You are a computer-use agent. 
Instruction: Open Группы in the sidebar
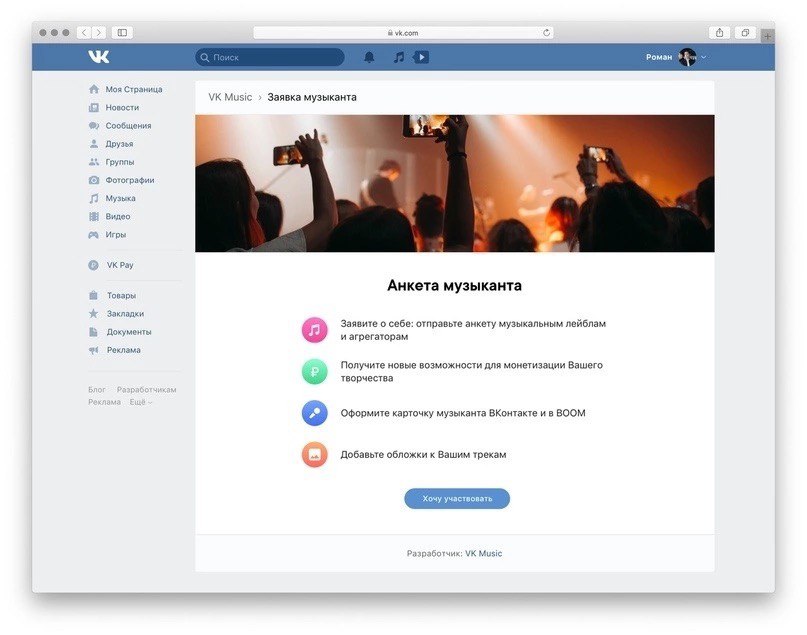pyautogui.click(x=119, y=162)
